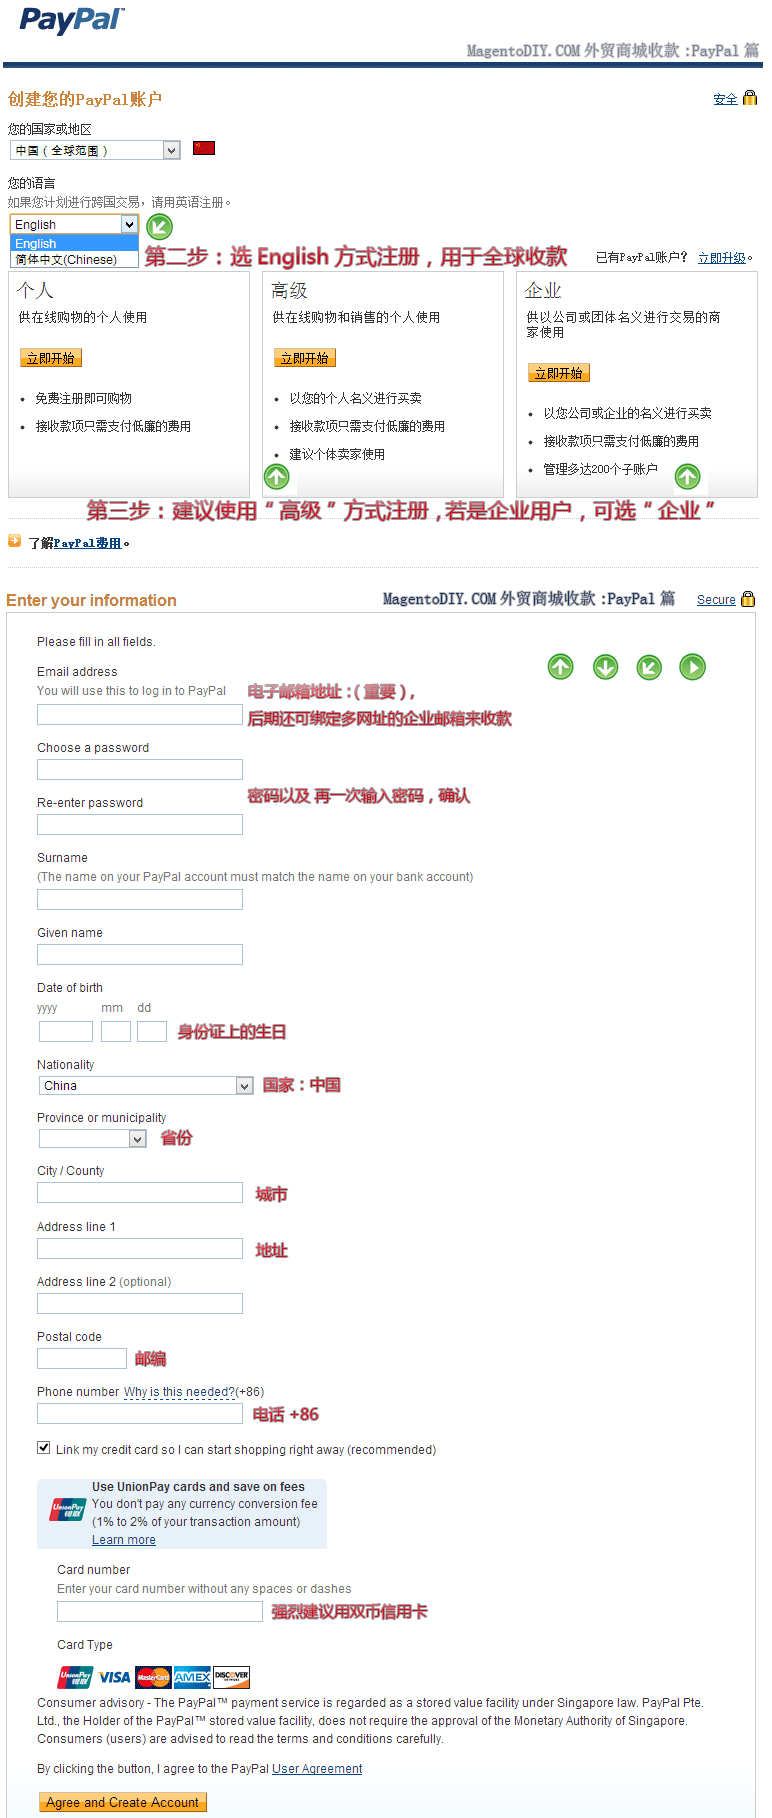Select MasterCard card type icon
The width and height of the screenshot is (772, 1818).
pos(153,1677)
